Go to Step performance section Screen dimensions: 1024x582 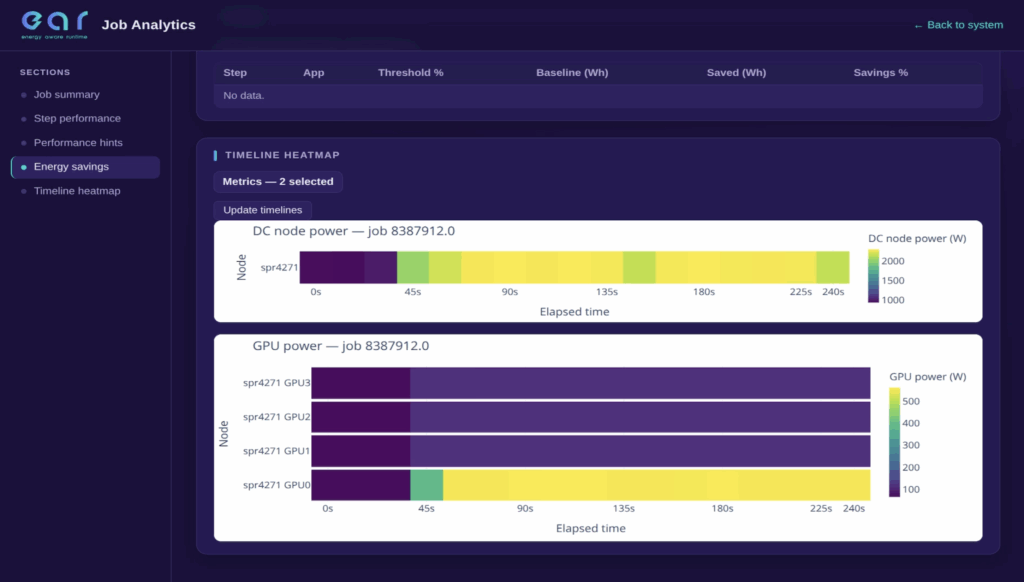point(77,119)
